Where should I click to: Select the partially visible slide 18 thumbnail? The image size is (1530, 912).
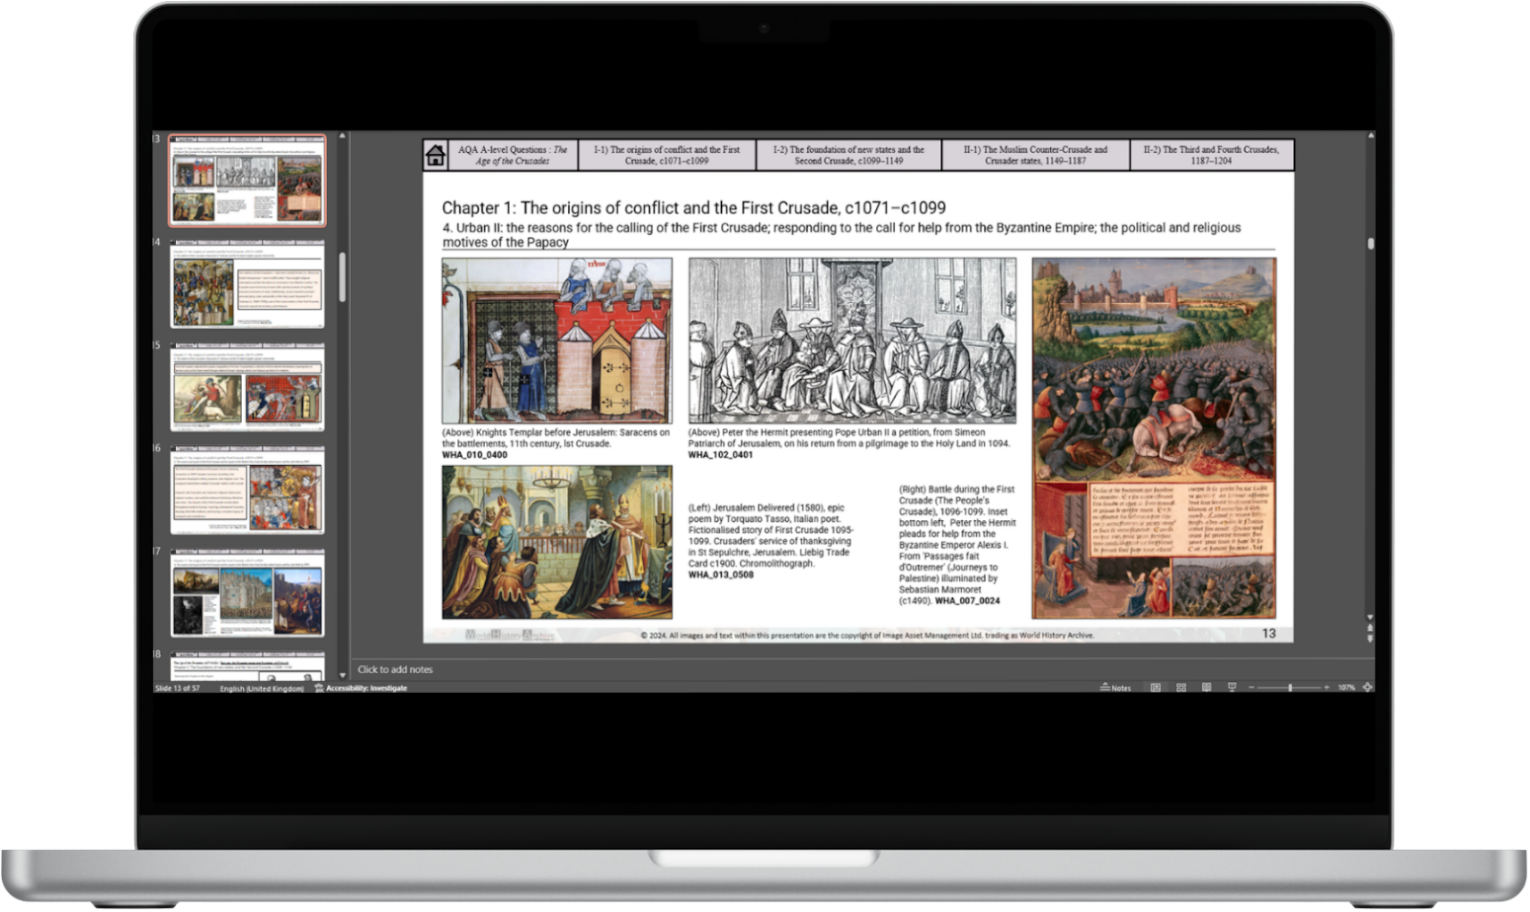click(x=247, y=667)
